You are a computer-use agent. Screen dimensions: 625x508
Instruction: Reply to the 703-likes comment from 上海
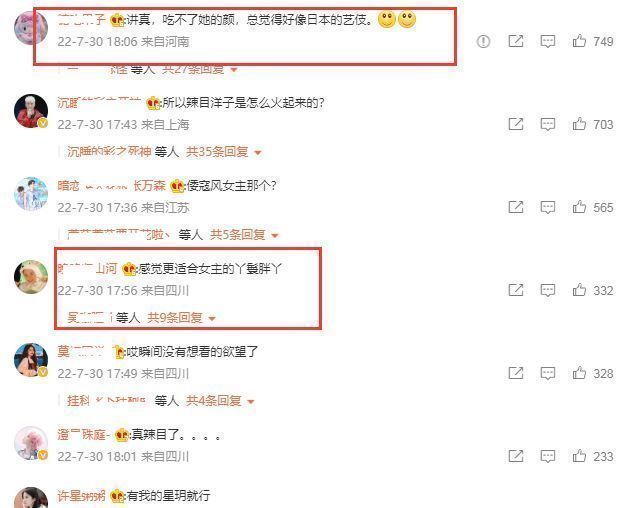[x=548, y=124]
